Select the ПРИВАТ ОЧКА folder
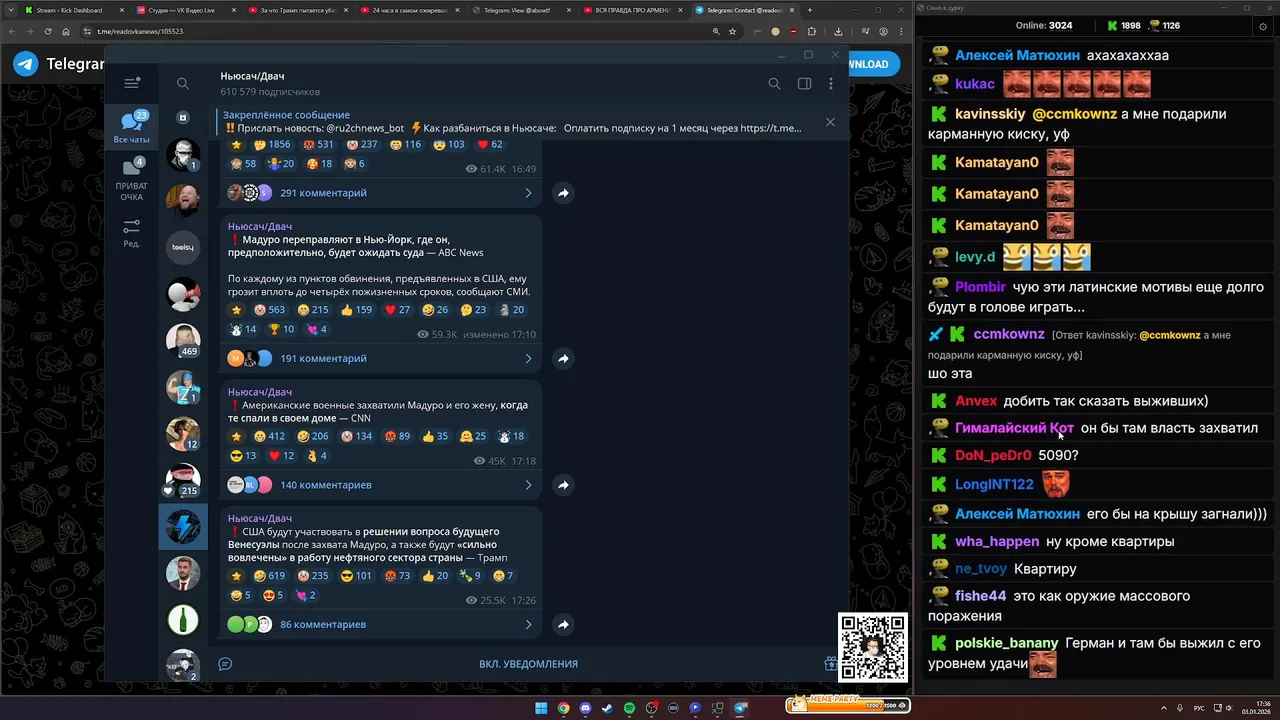The image size is (1280, 720). point(131,180)
